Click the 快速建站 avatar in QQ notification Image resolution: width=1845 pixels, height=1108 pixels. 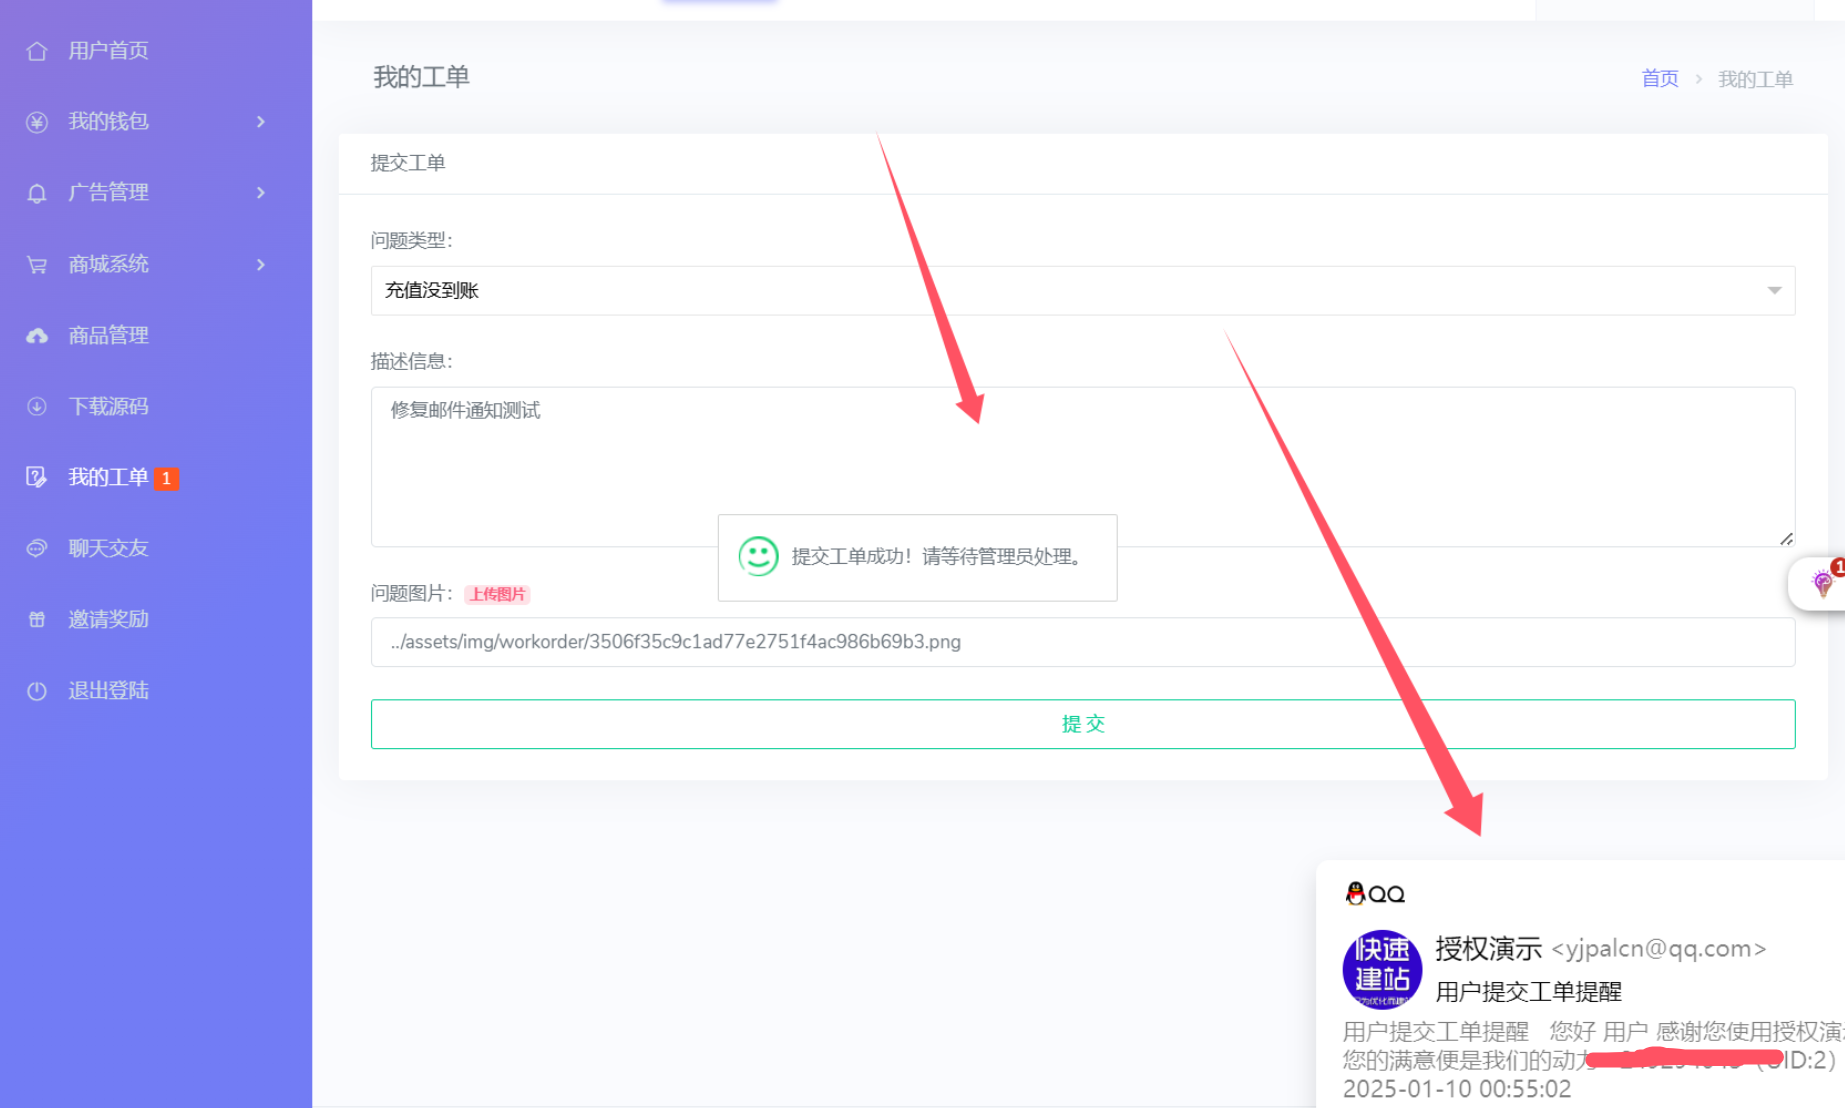pos(1381,969)
